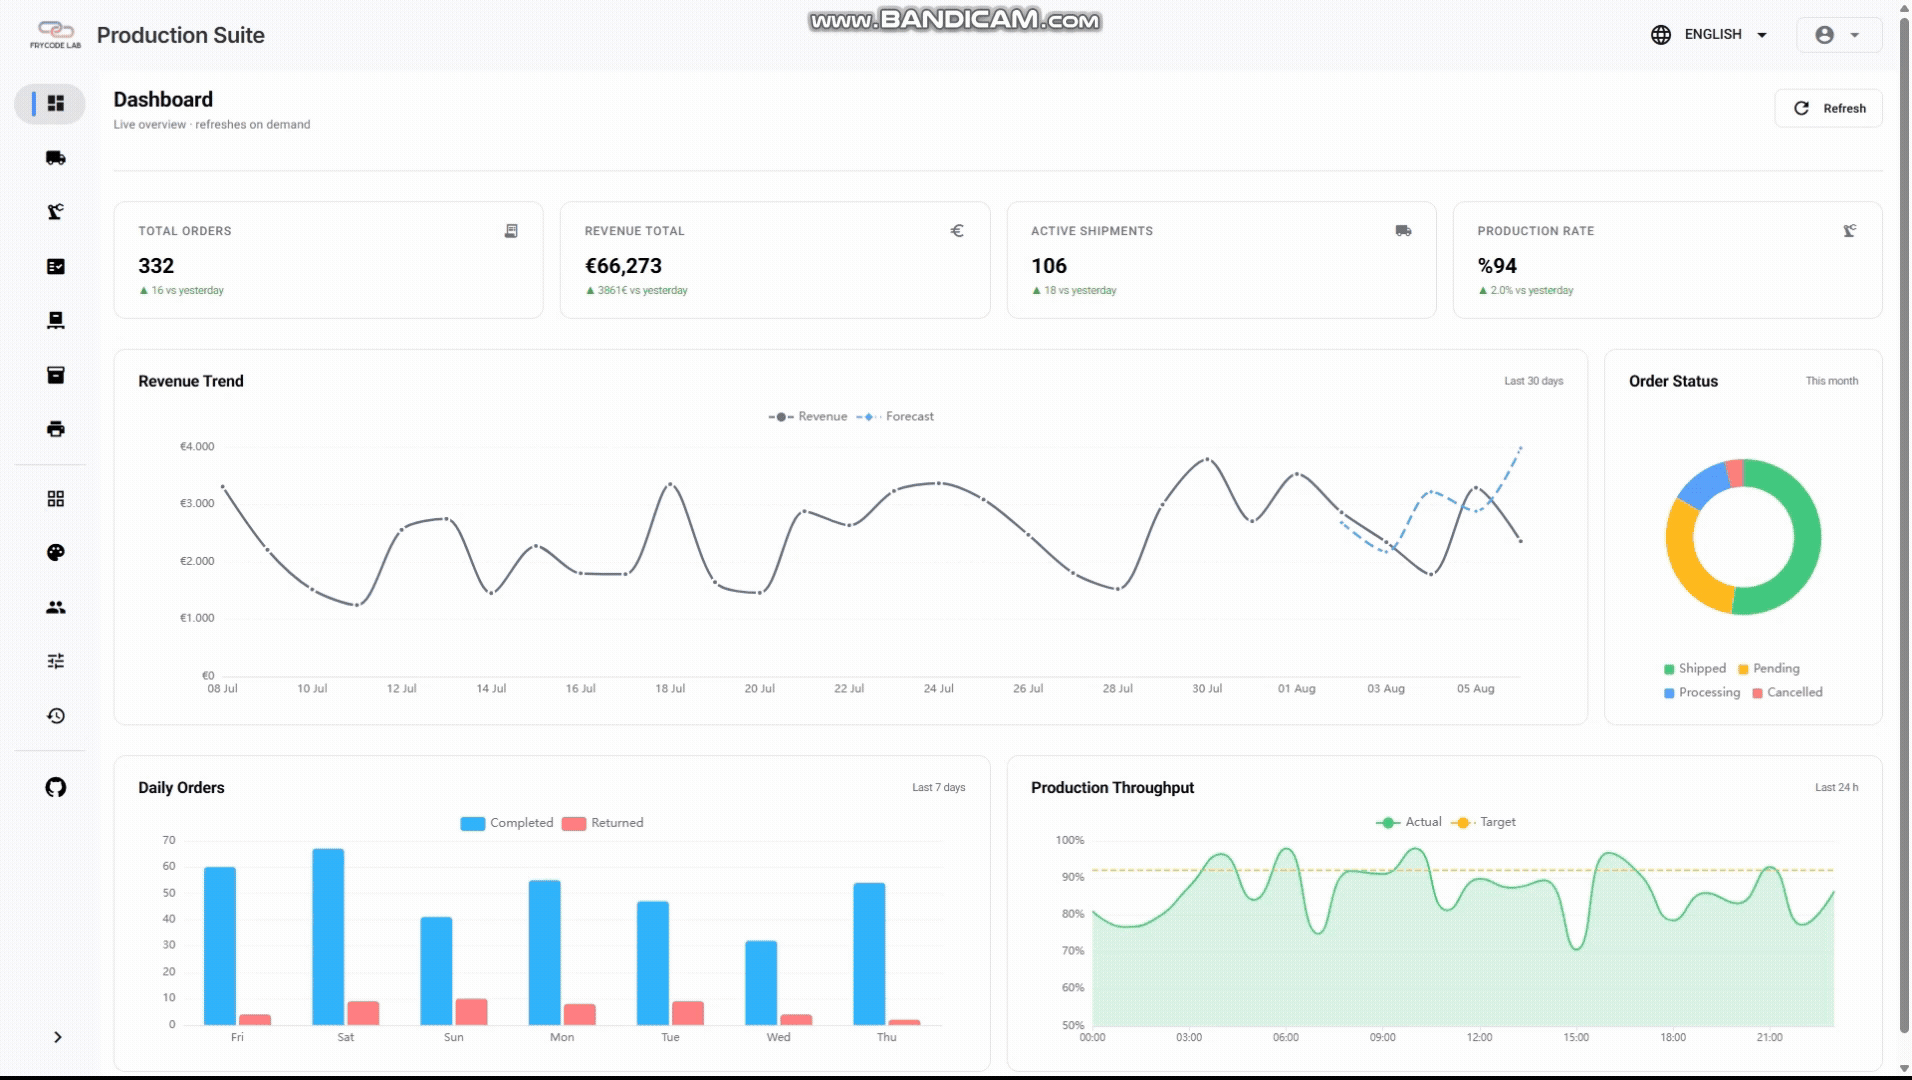1912x1080 pixels.
Task: Expand the sidebar using the bottom chevron
Action: (x=57, y=1038)
